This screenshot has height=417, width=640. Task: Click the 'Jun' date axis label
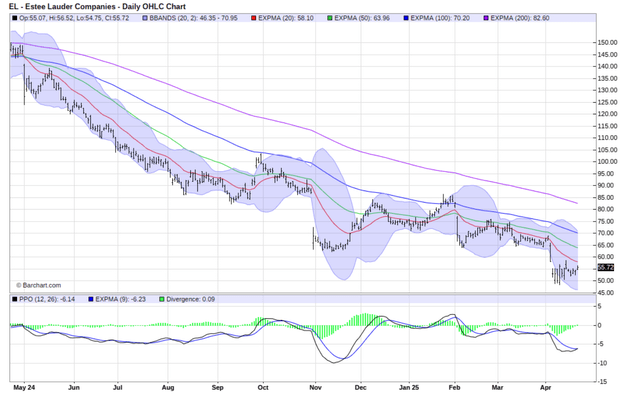click(x=74, y=388)
